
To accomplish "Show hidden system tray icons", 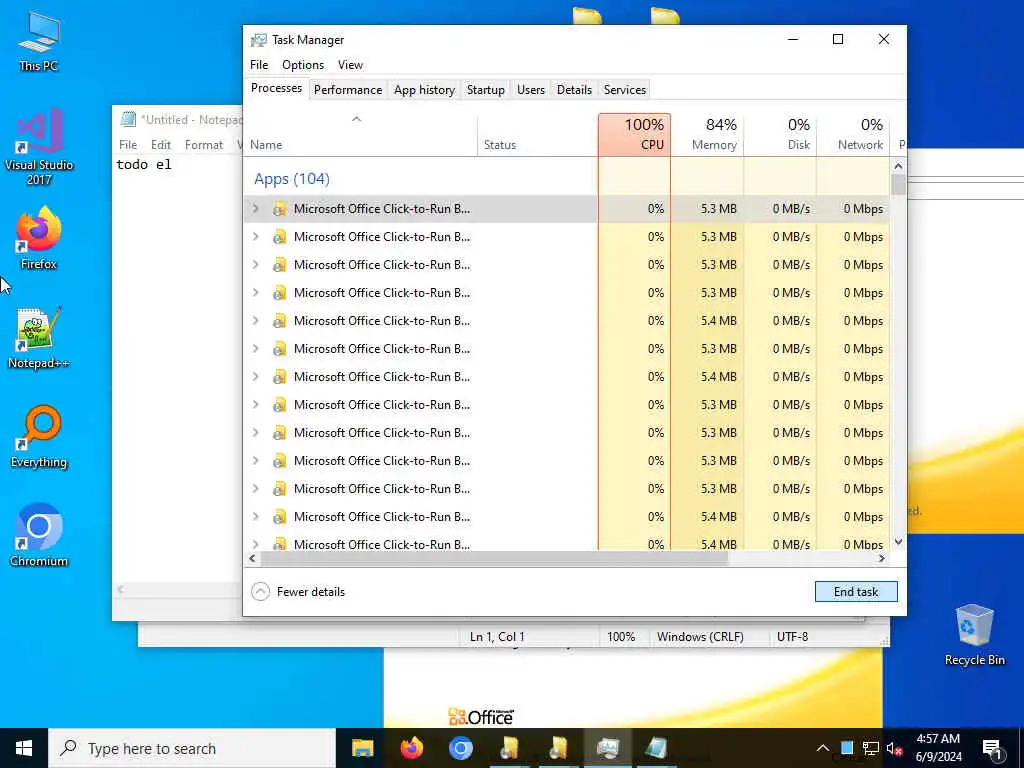I will pyautogui.click(x=823, y=748).
